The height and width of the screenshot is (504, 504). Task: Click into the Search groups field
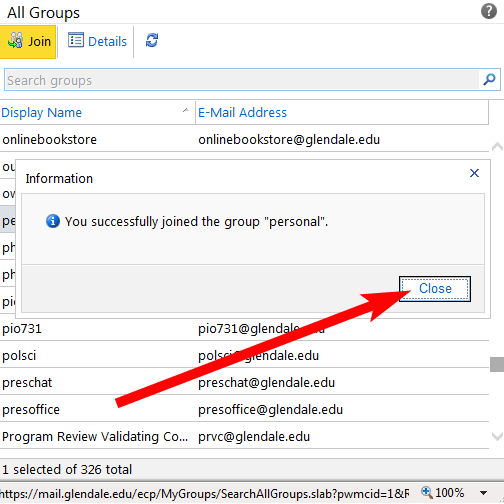coord(242,80)
